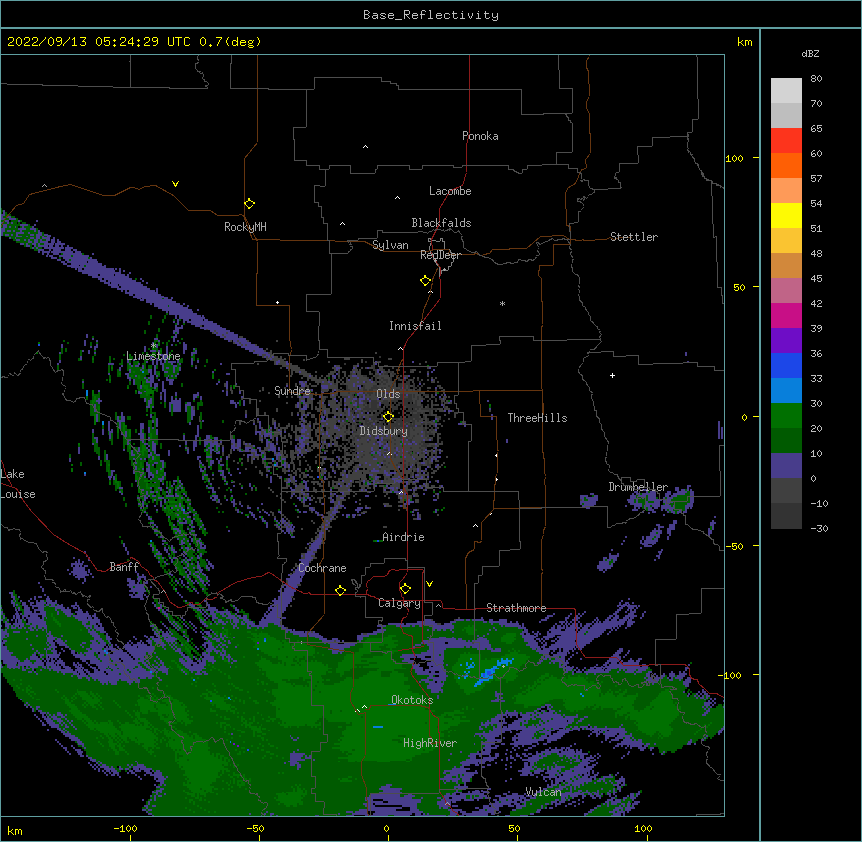
Task: Click the Didsbury label
Action: 384,431
